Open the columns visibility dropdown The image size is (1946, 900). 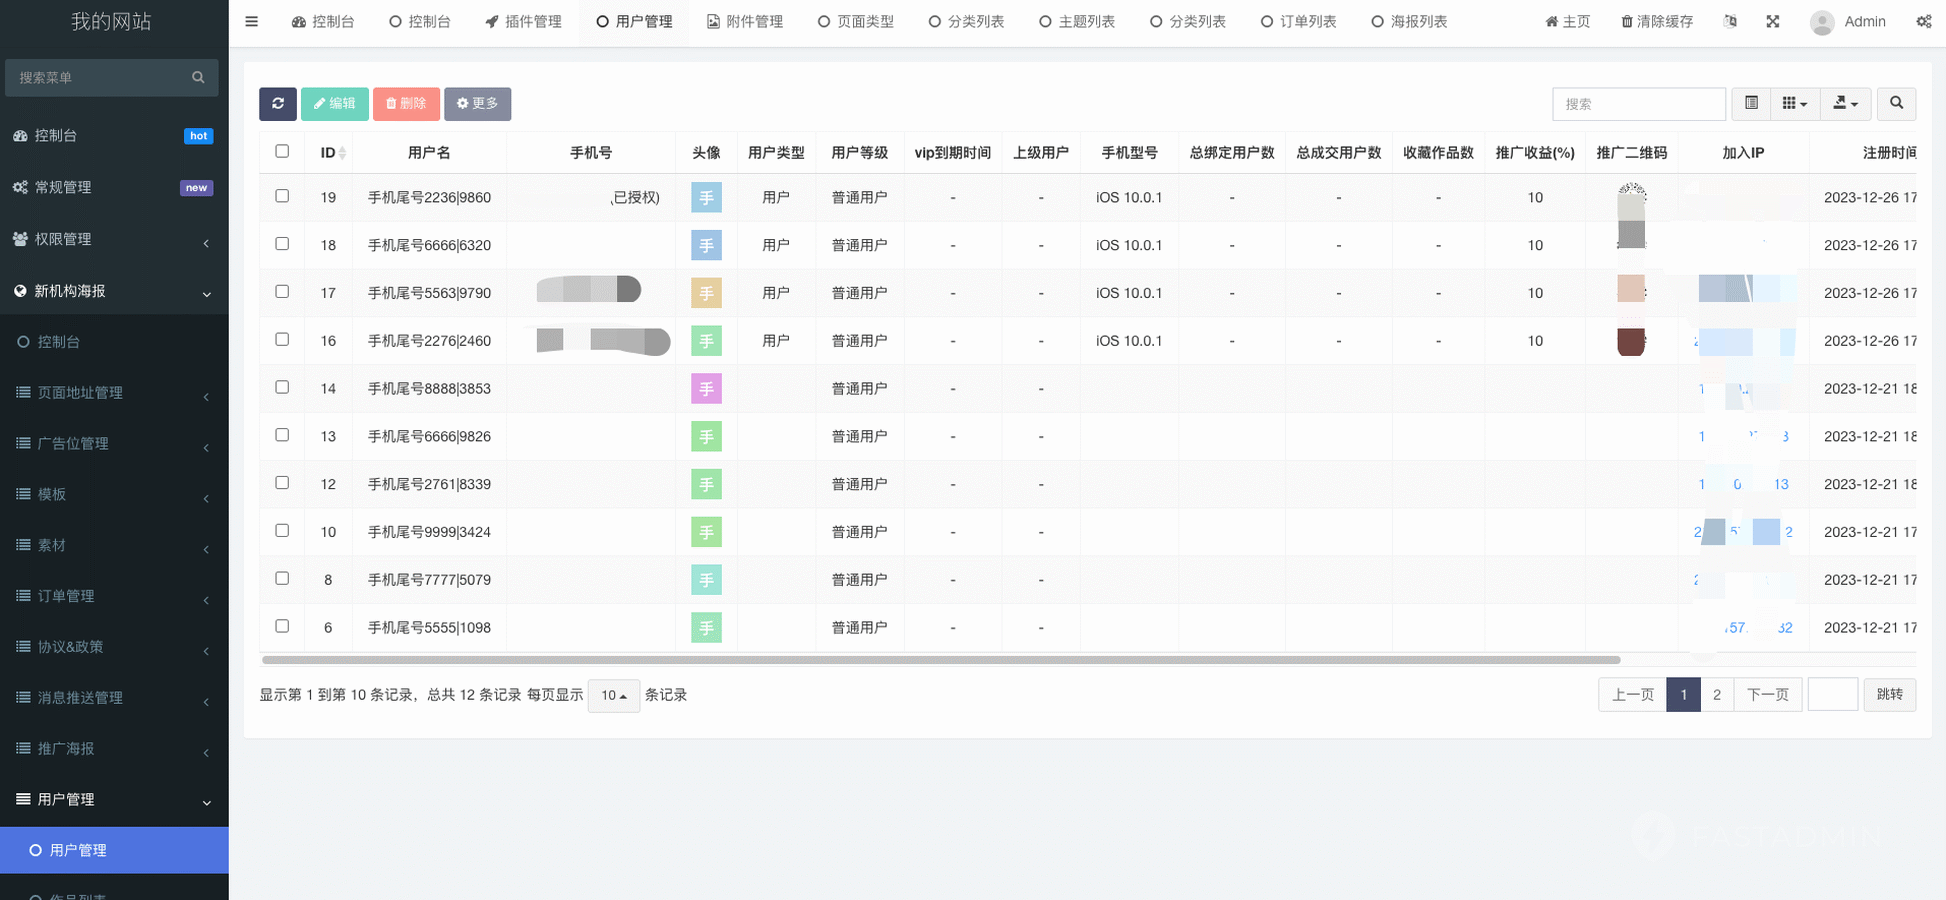tap(1795, 103)
